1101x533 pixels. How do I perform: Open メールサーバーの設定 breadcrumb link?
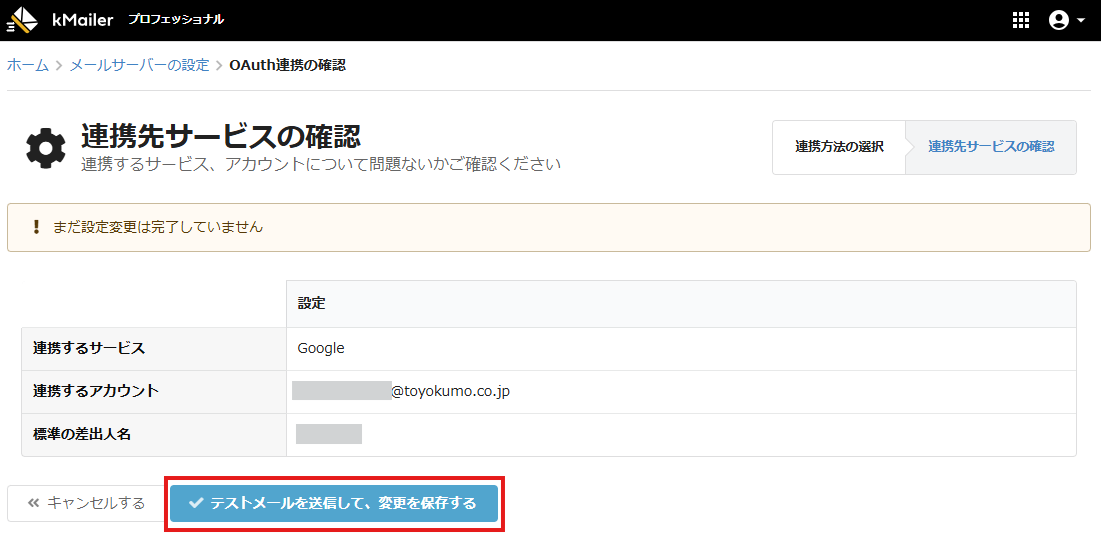click(139, 65)
